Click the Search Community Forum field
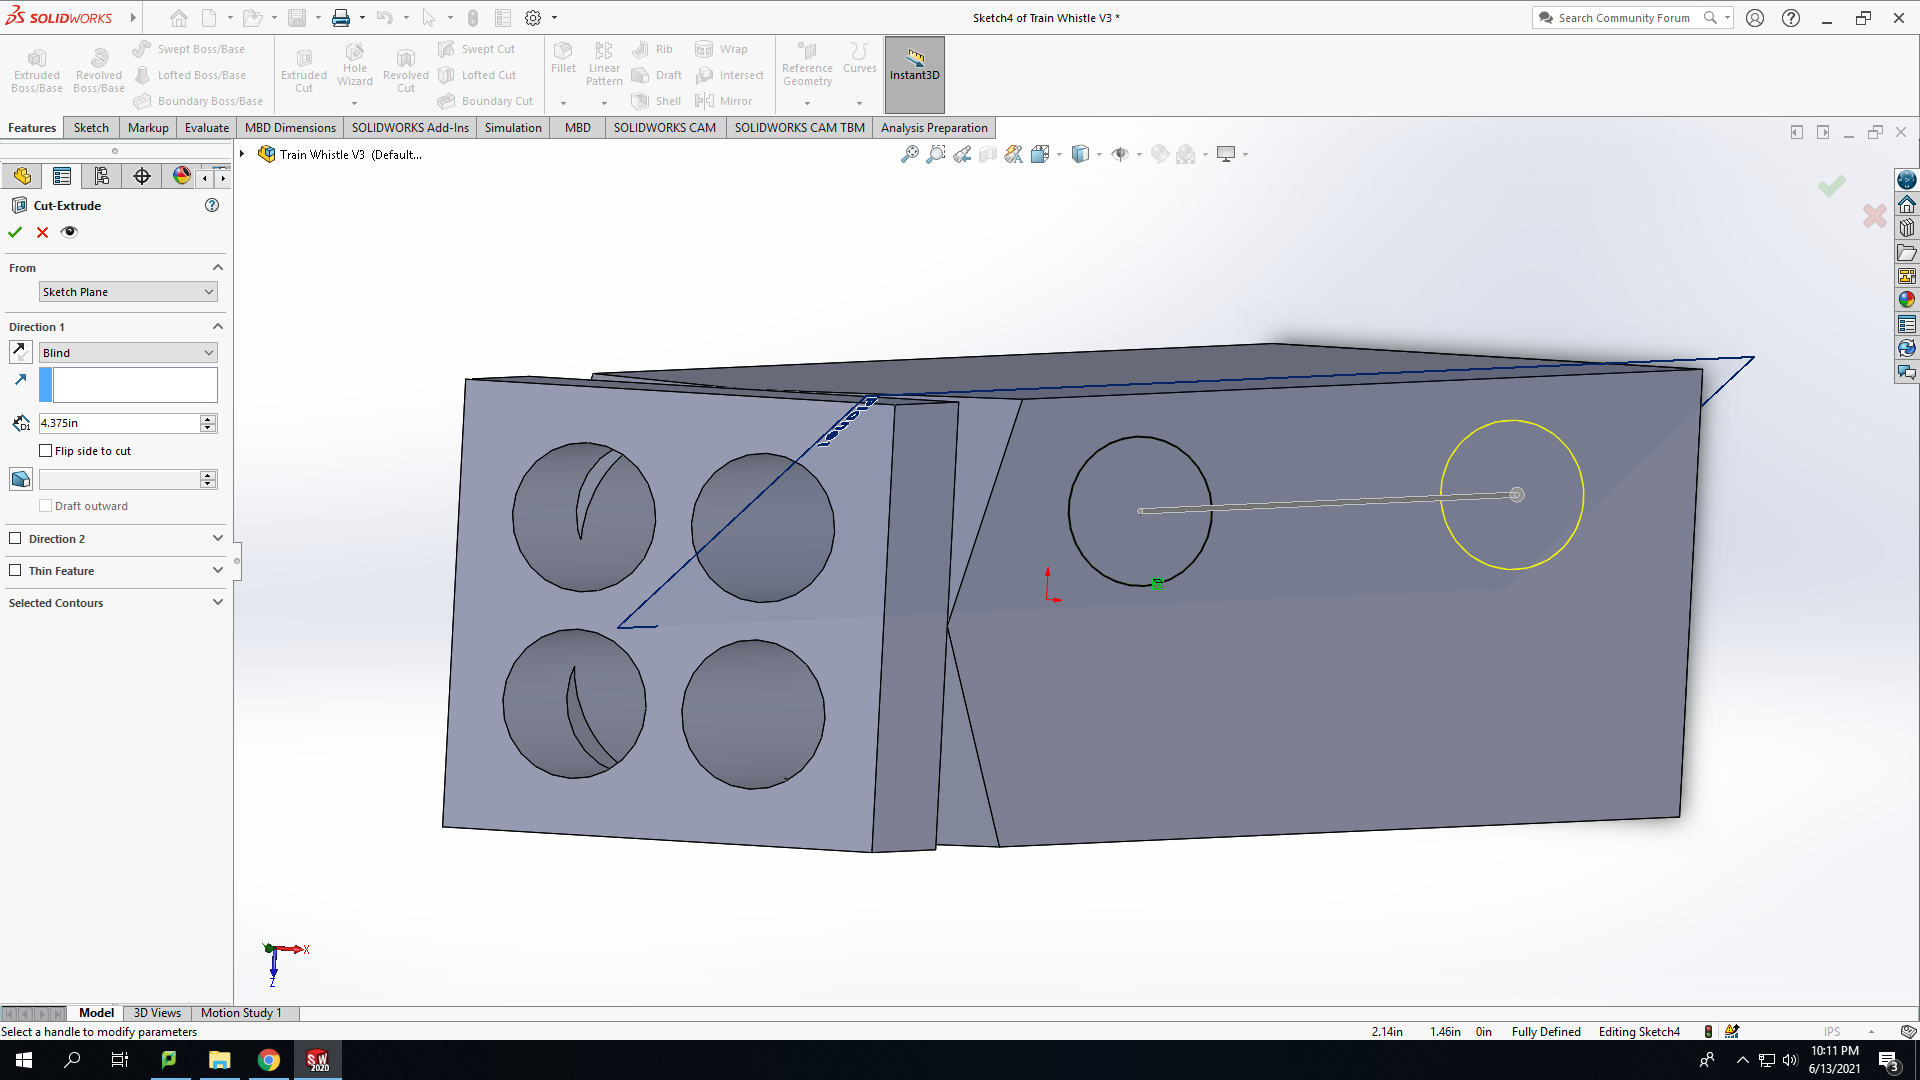Image resolution: width=1920 pixels, height=1080 pixels. point(1624,18)
